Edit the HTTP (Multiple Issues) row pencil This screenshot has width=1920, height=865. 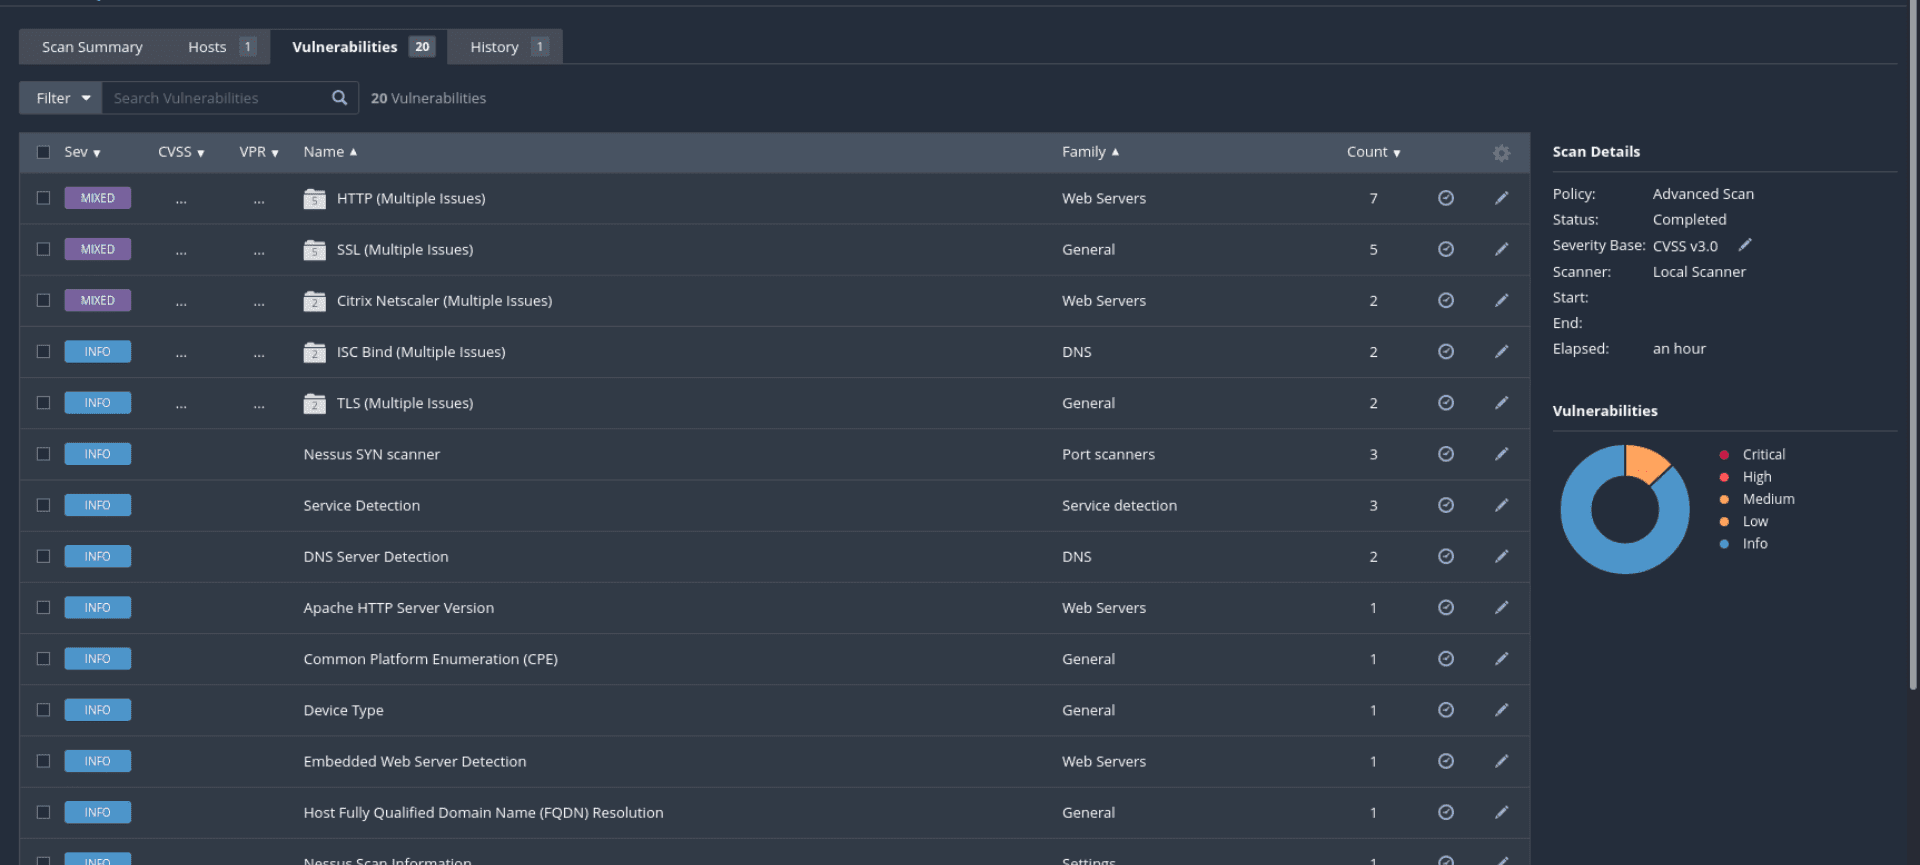1501,198
